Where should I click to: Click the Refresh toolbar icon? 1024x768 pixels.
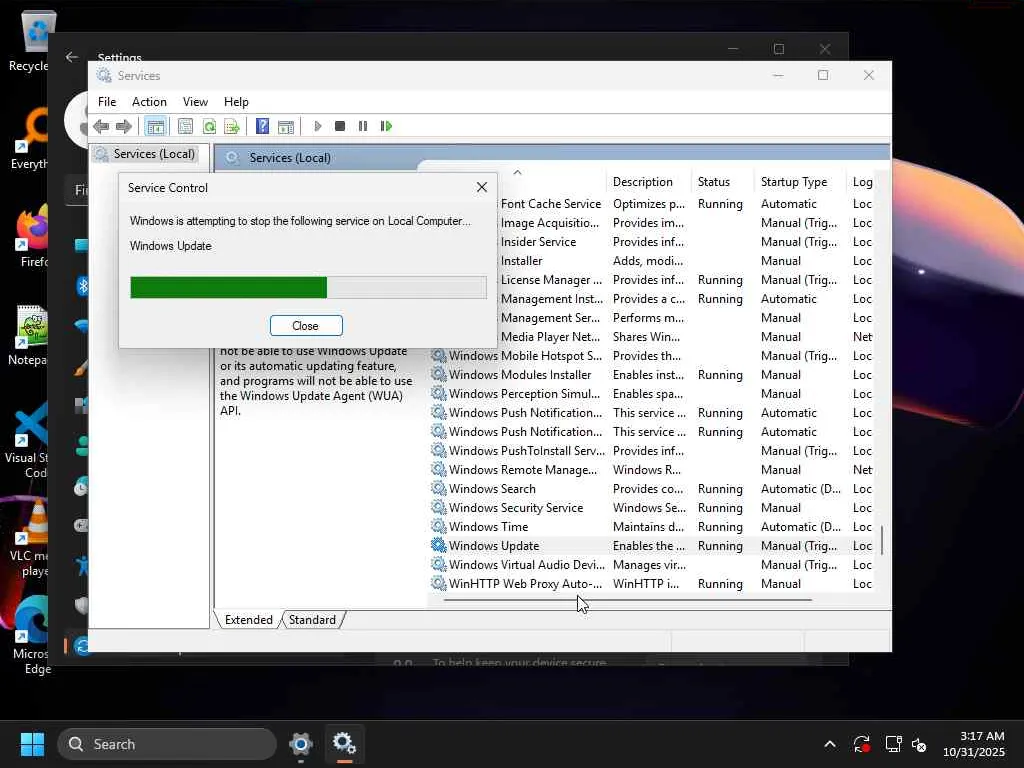(x=209, y=126)
